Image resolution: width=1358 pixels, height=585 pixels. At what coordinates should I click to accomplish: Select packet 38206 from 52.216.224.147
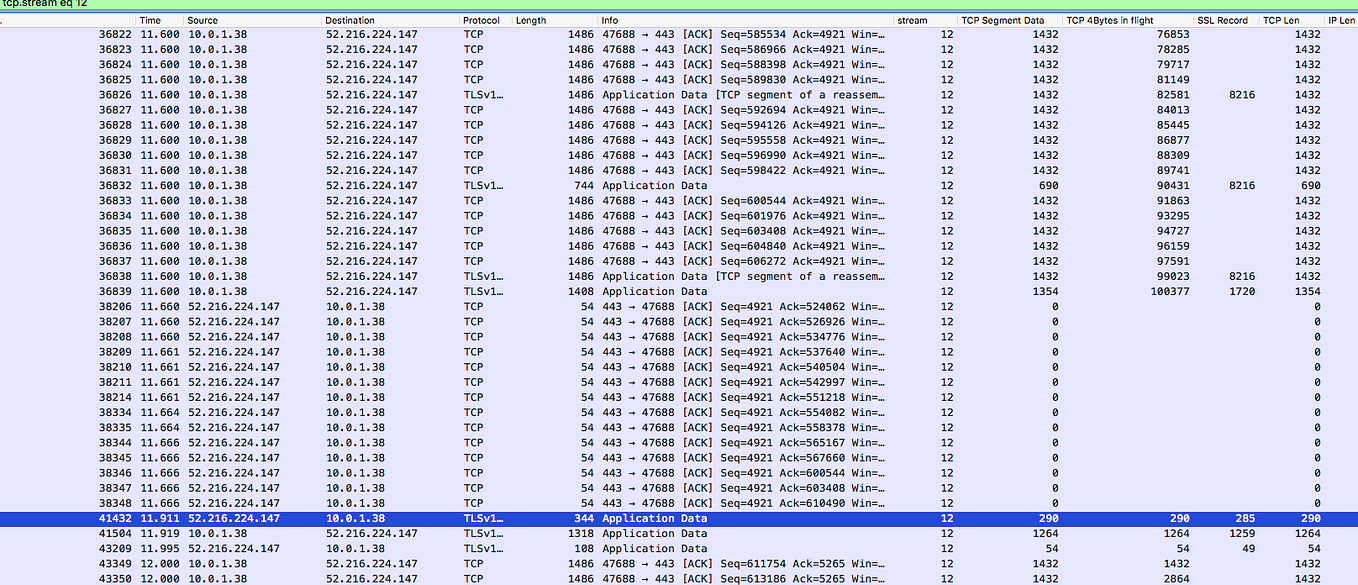[x=400, y=306]
